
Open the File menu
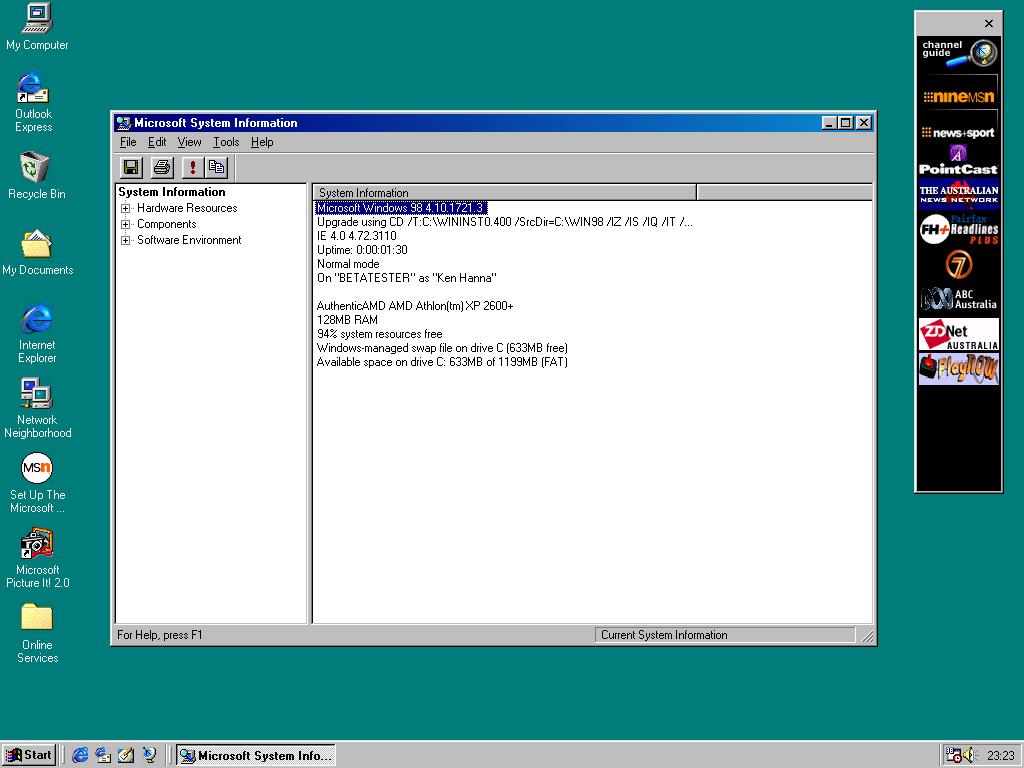[x=128, y=142]
